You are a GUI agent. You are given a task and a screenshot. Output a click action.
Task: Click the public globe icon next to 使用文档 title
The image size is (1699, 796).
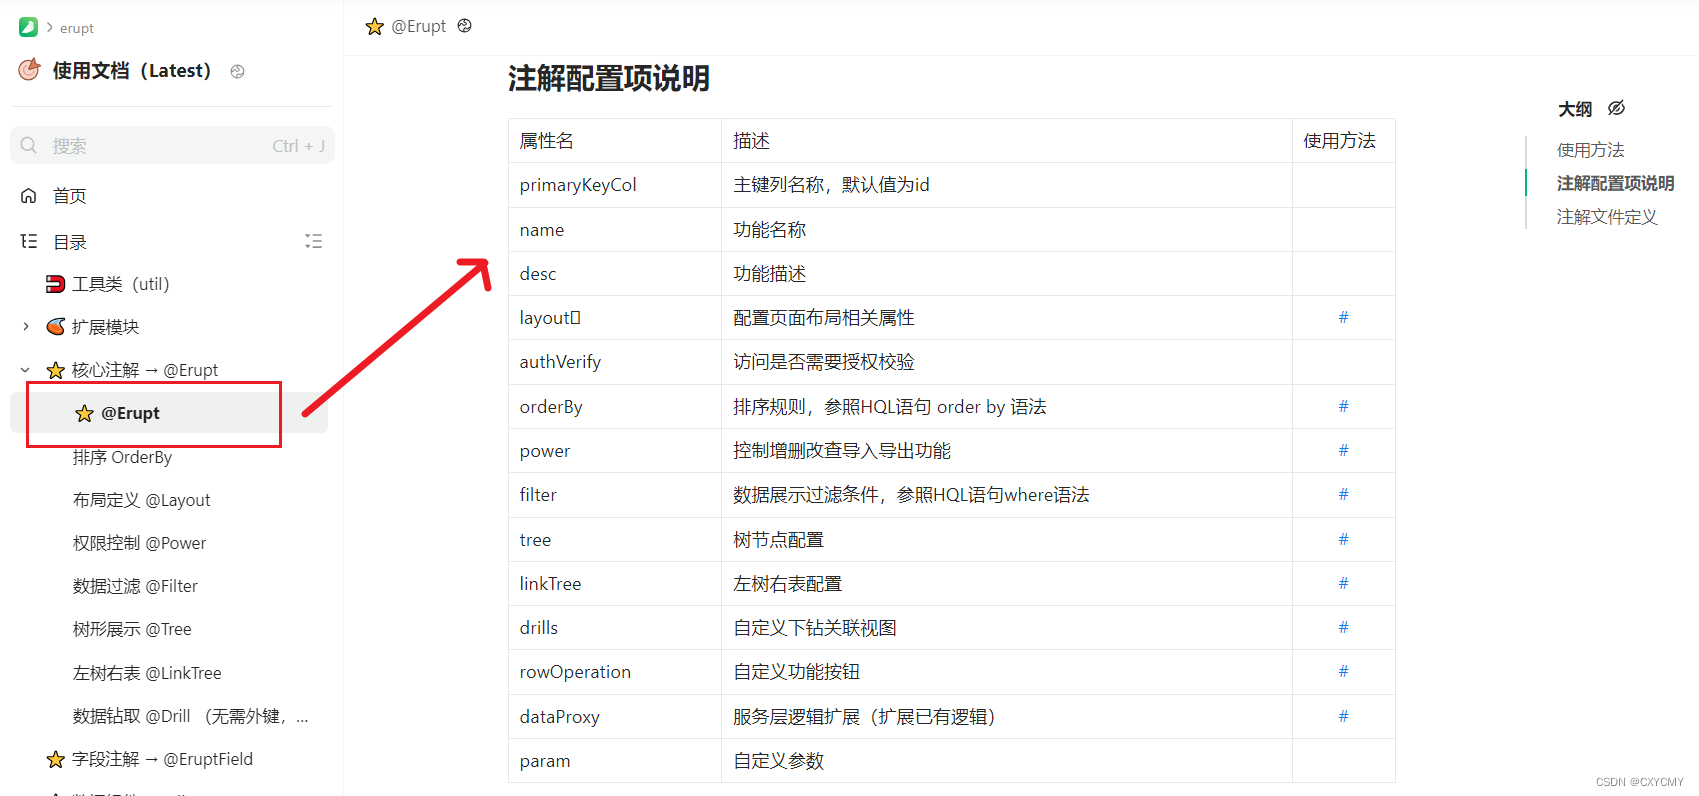pyautogui.click(x=237, y=71)
